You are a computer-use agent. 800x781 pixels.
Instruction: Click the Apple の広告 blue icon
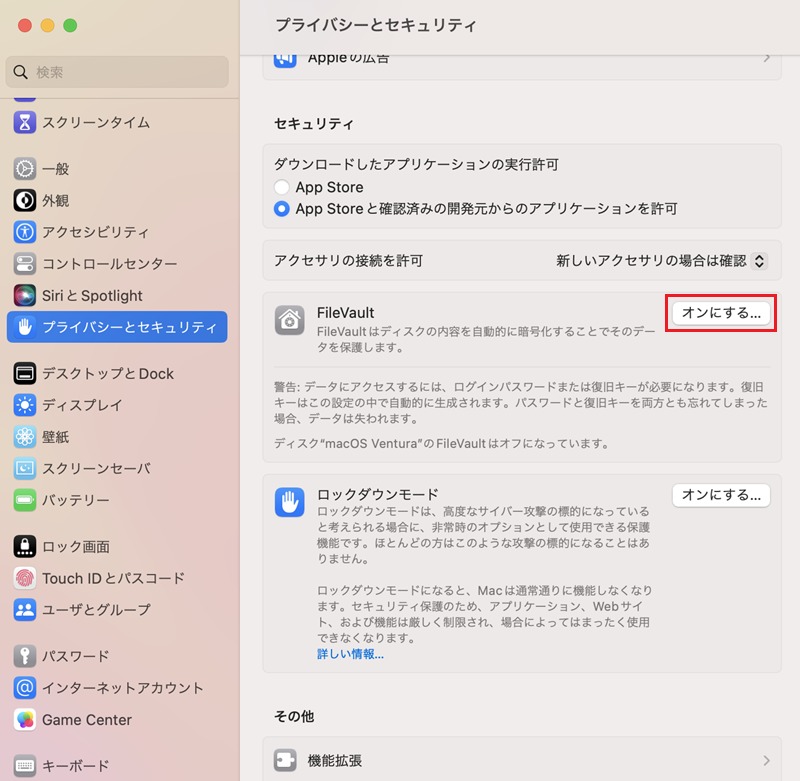pos(285,60)
